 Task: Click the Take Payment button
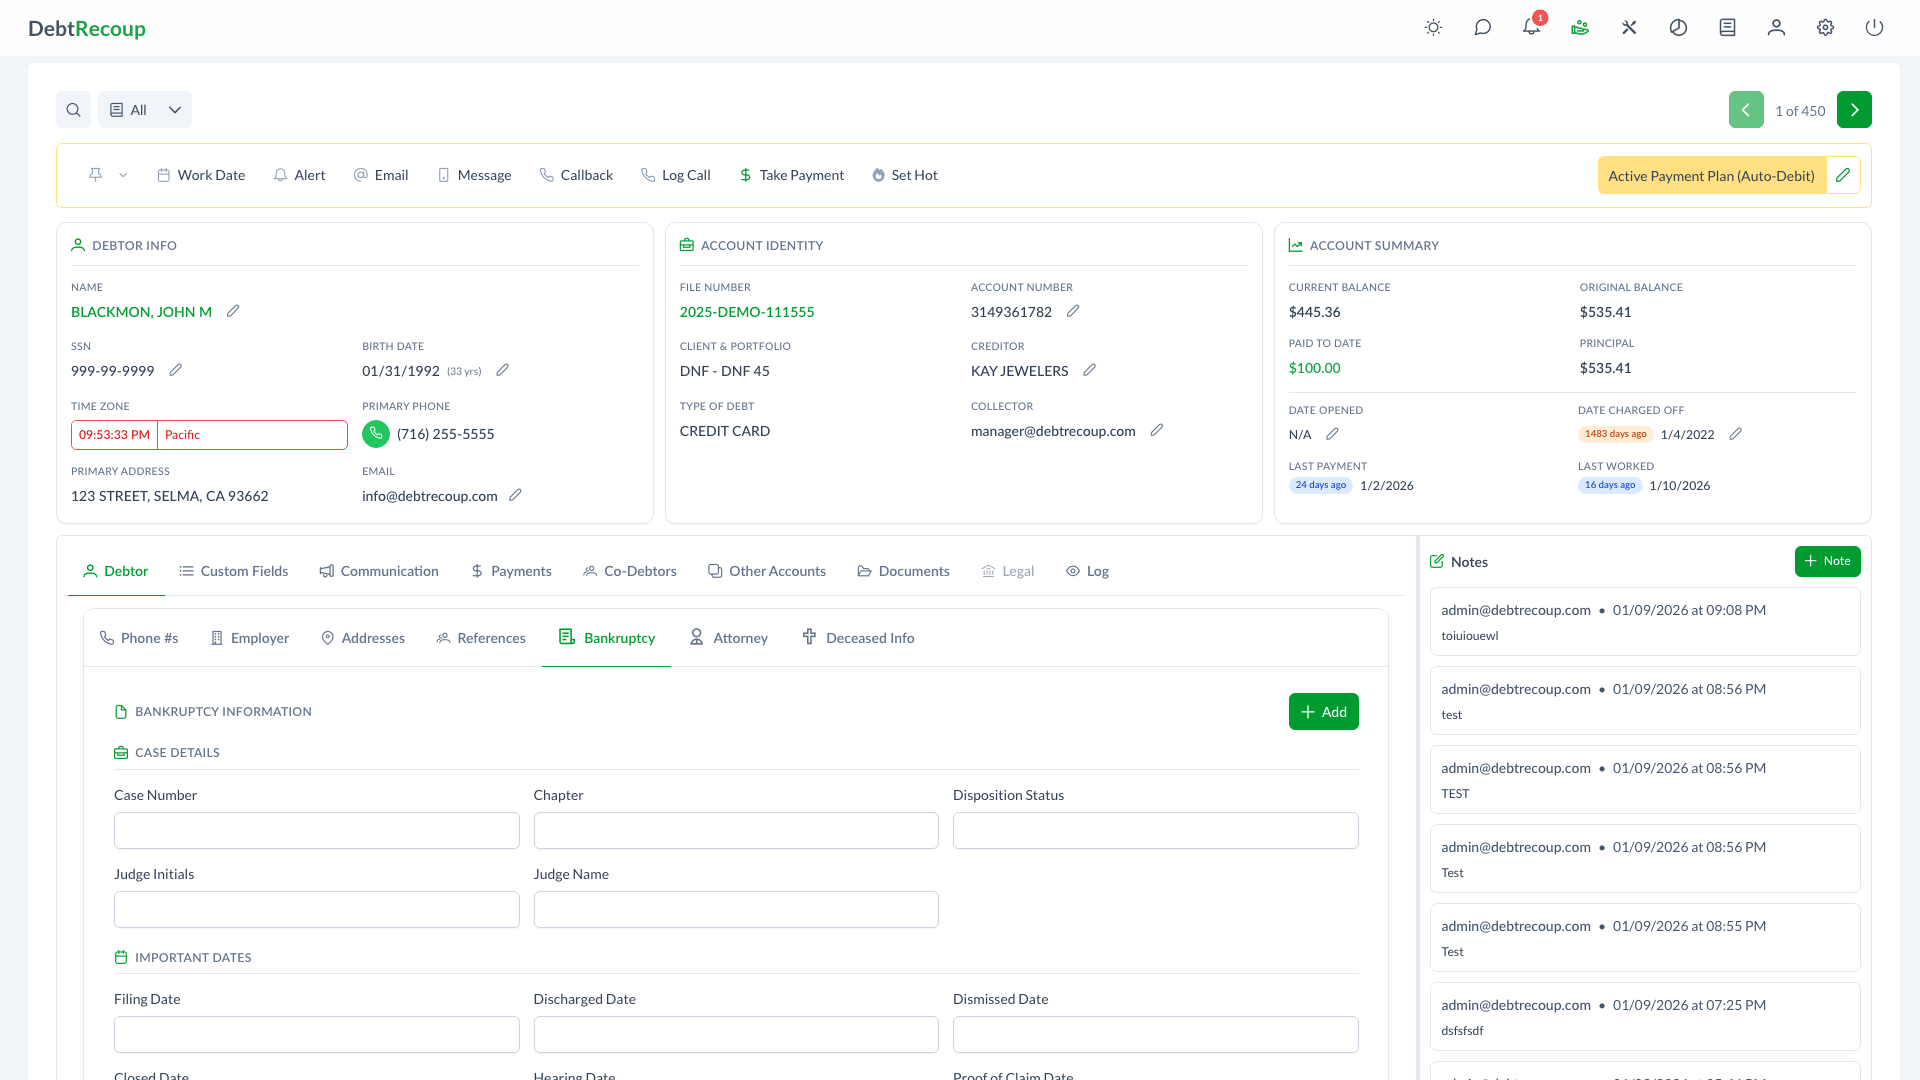[791, 175]
